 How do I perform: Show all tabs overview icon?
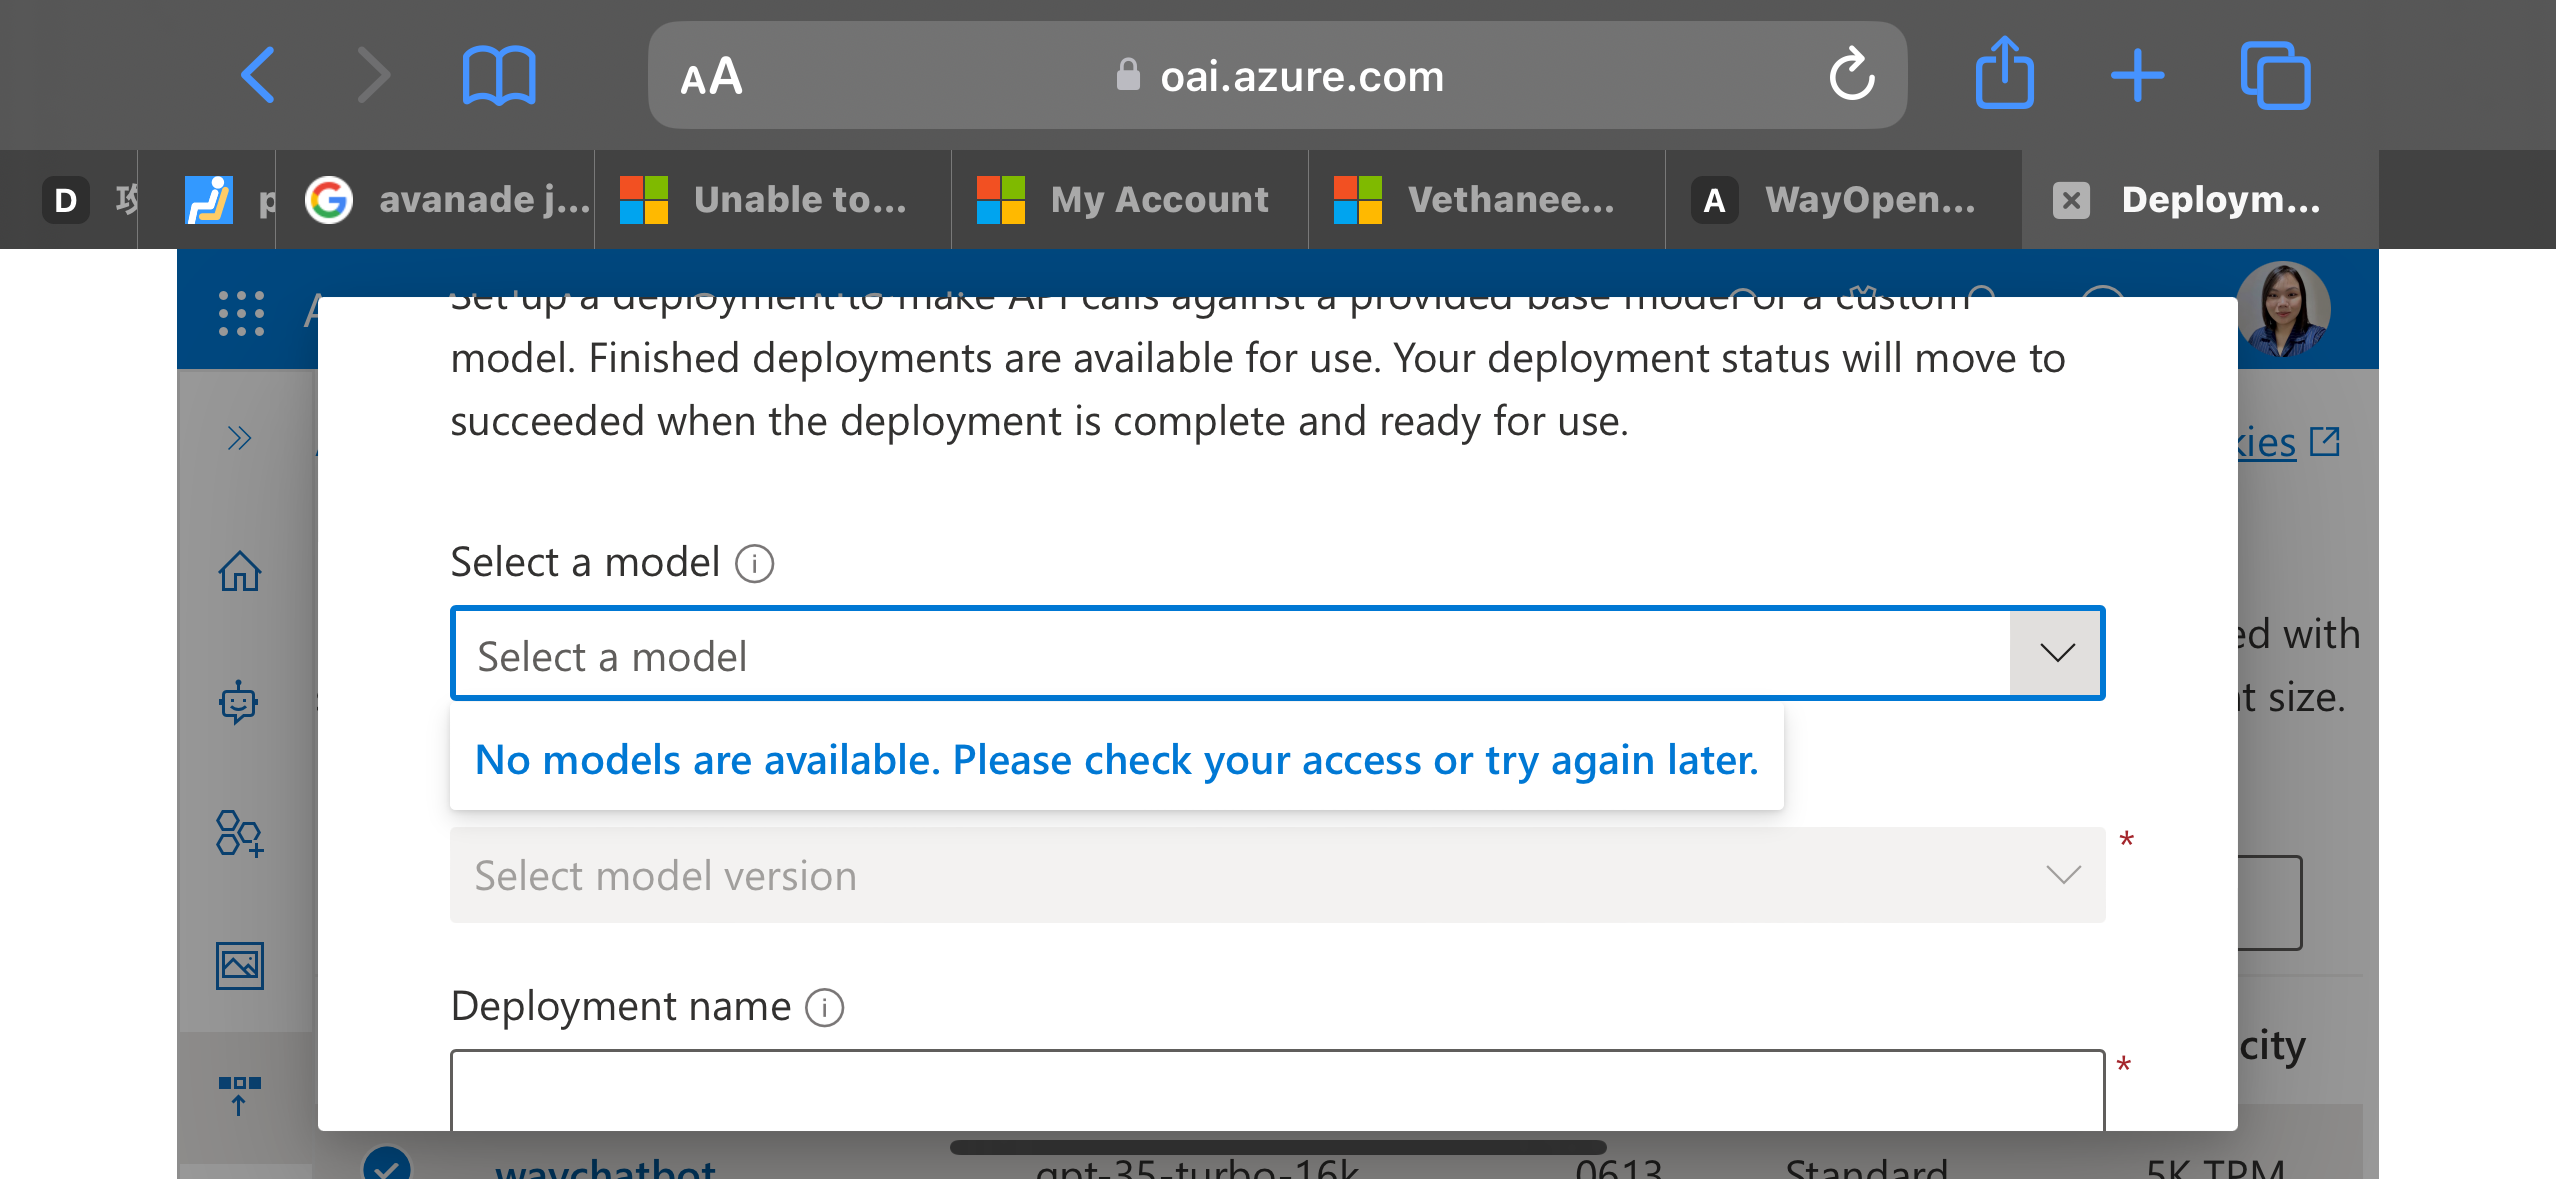pyautogui.click(x=2275, y=76)
